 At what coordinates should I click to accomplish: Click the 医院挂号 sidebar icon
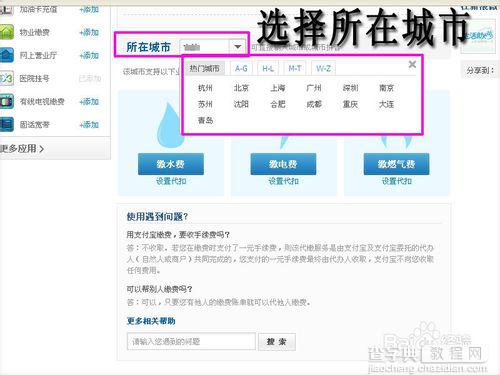(7, 78)
